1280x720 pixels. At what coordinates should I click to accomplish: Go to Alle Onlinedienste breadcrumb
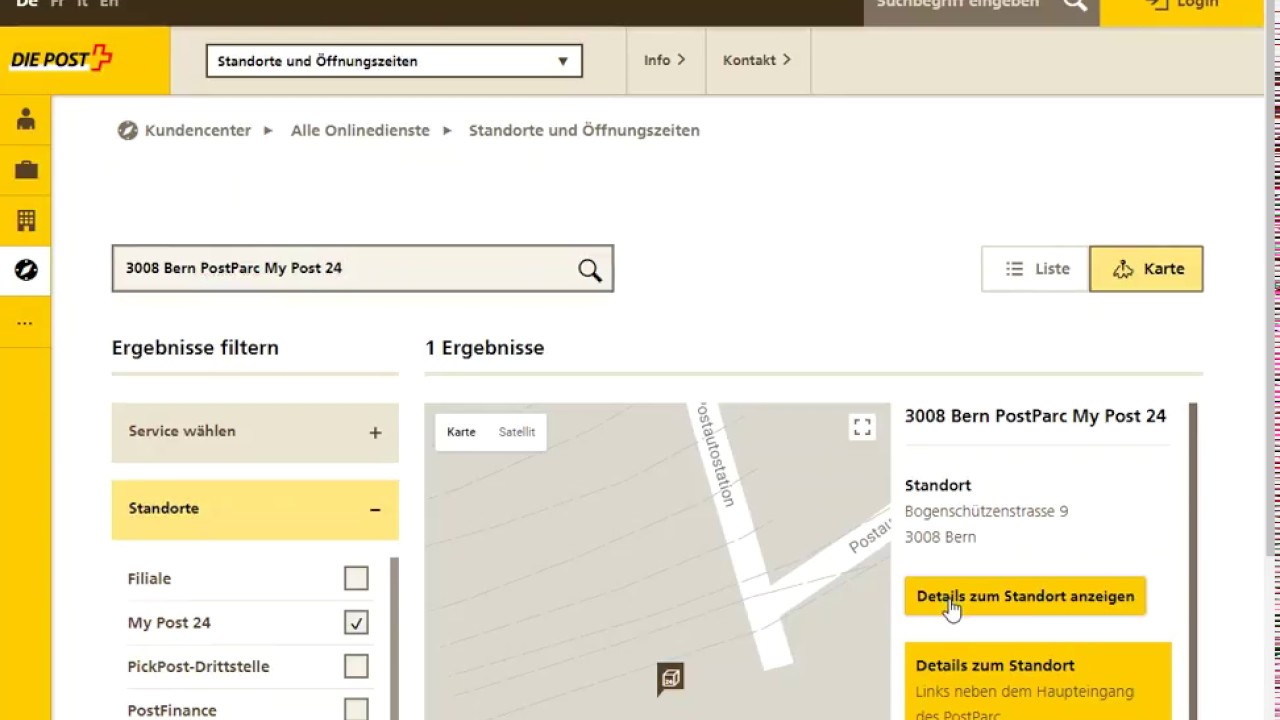click(360, 130)
